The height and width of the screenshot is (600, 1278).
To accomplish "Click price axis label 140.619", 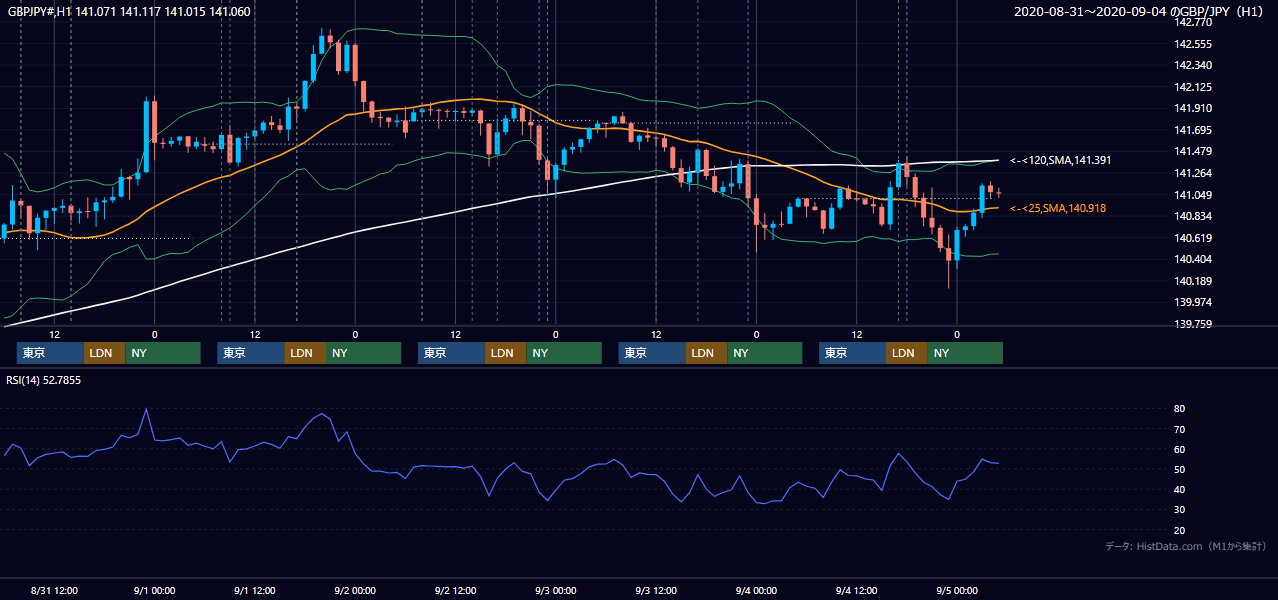I will (x=1195, y=238).
